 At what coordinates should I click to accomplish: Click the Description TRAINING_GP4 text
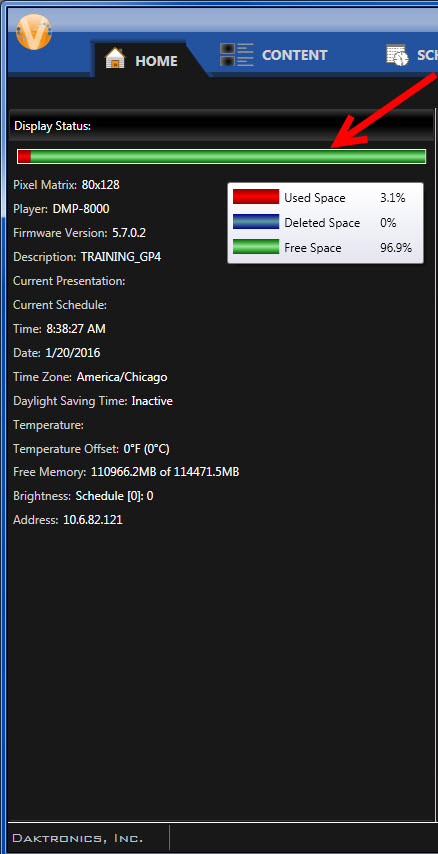pyautogui.click(x=121, y=257)
